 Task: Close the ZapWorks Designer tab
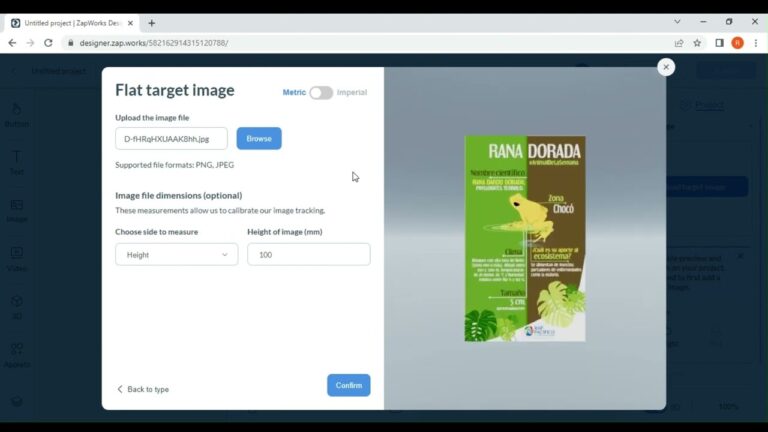click(130, 23)
